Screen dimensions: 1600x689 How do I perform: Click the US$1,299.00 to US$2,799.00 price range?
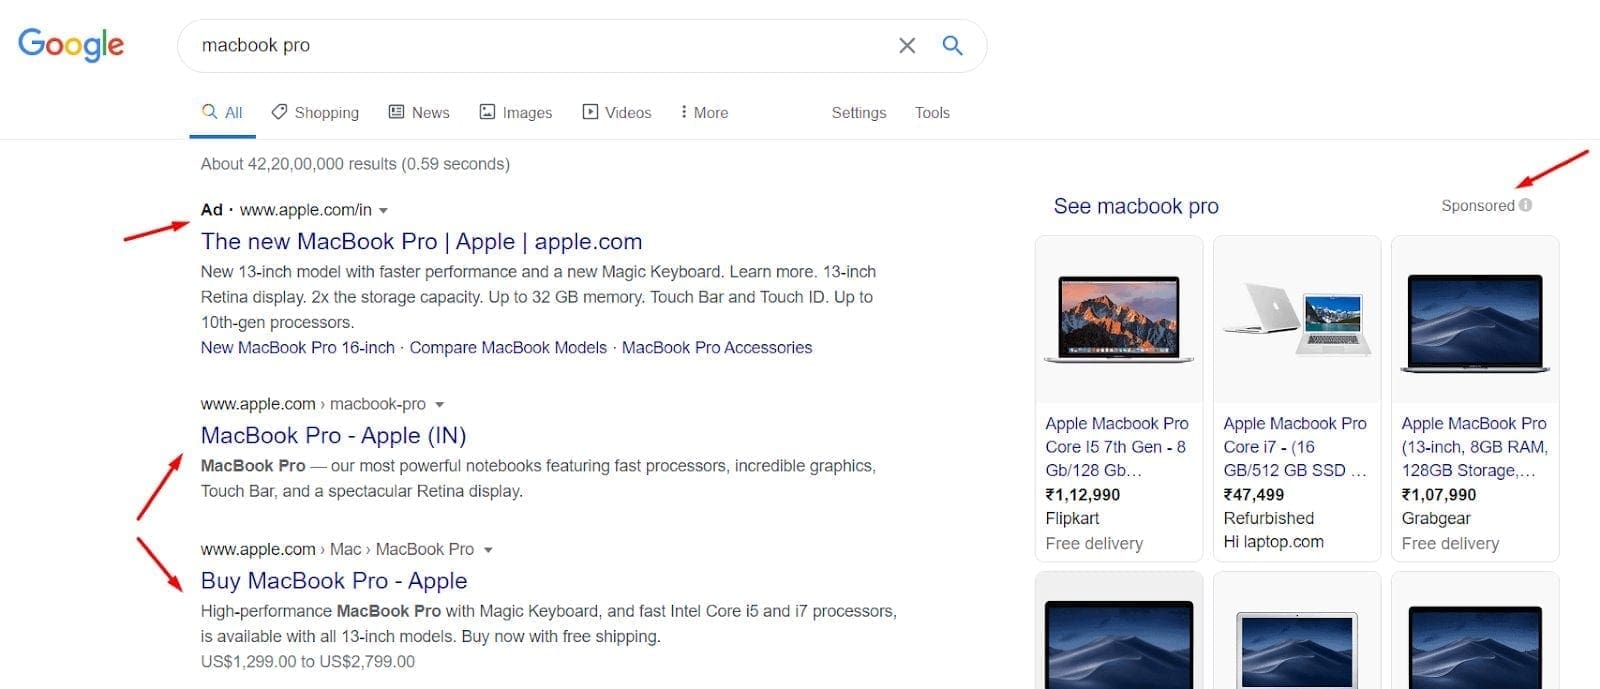click(x=308, y=661)
